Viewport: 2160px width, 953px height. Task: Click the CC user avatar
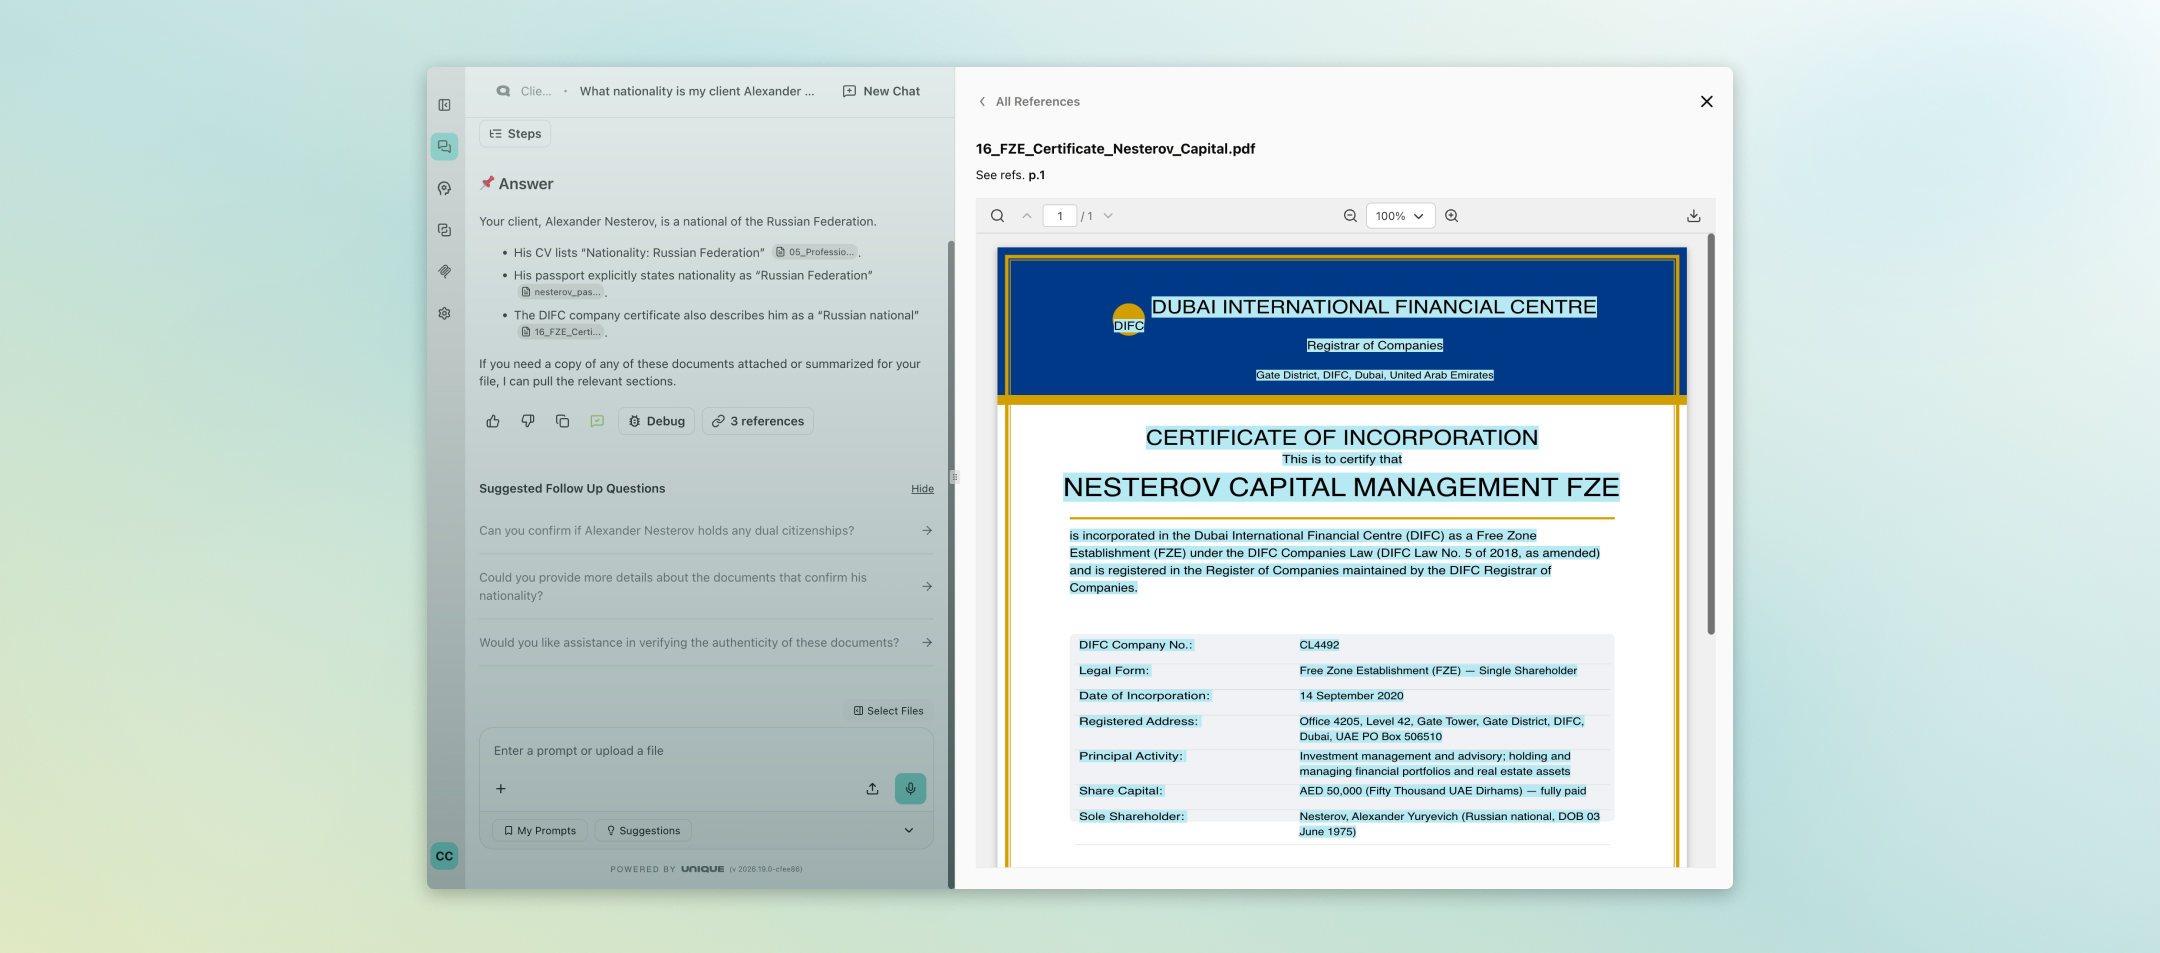pyautogui.click(x=444, y=856)
